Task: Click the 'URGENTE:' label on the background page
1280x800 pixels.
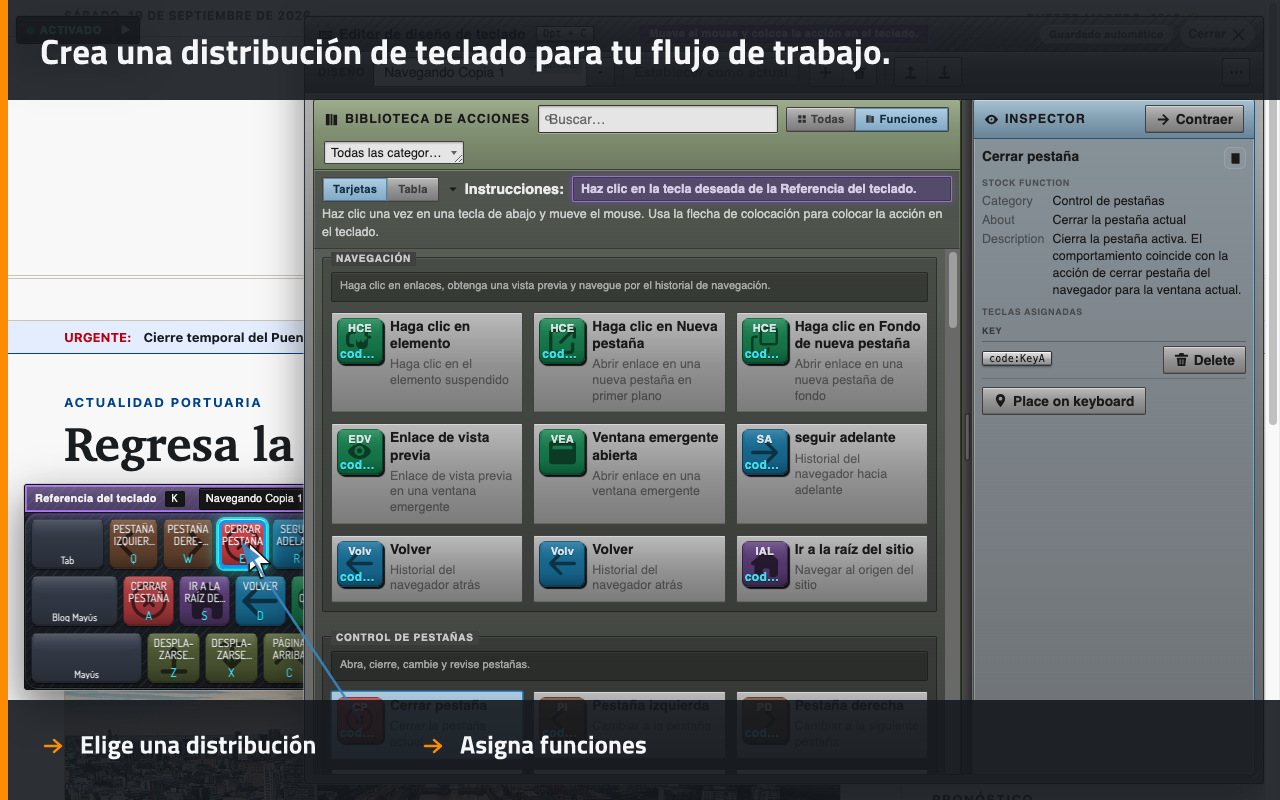Action: 97,338
